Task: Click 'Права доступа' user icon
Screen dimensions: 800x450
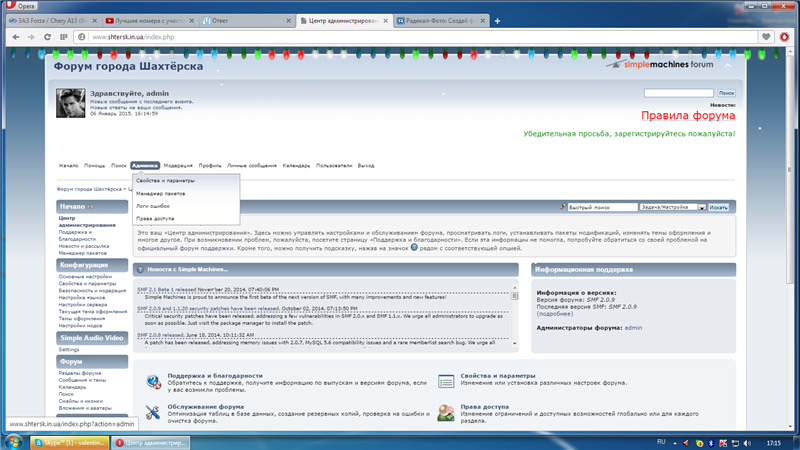Action: pos(446,412)
